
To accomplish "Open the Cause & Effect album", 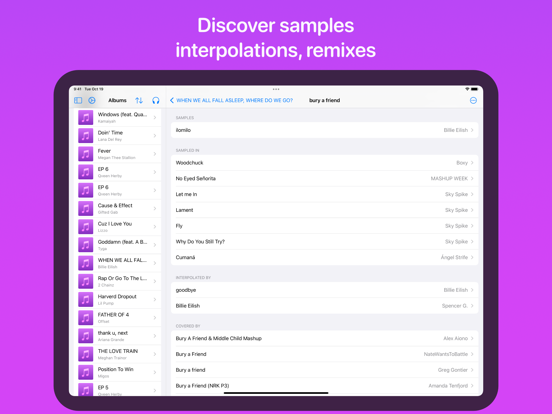I will coord(118,208).
